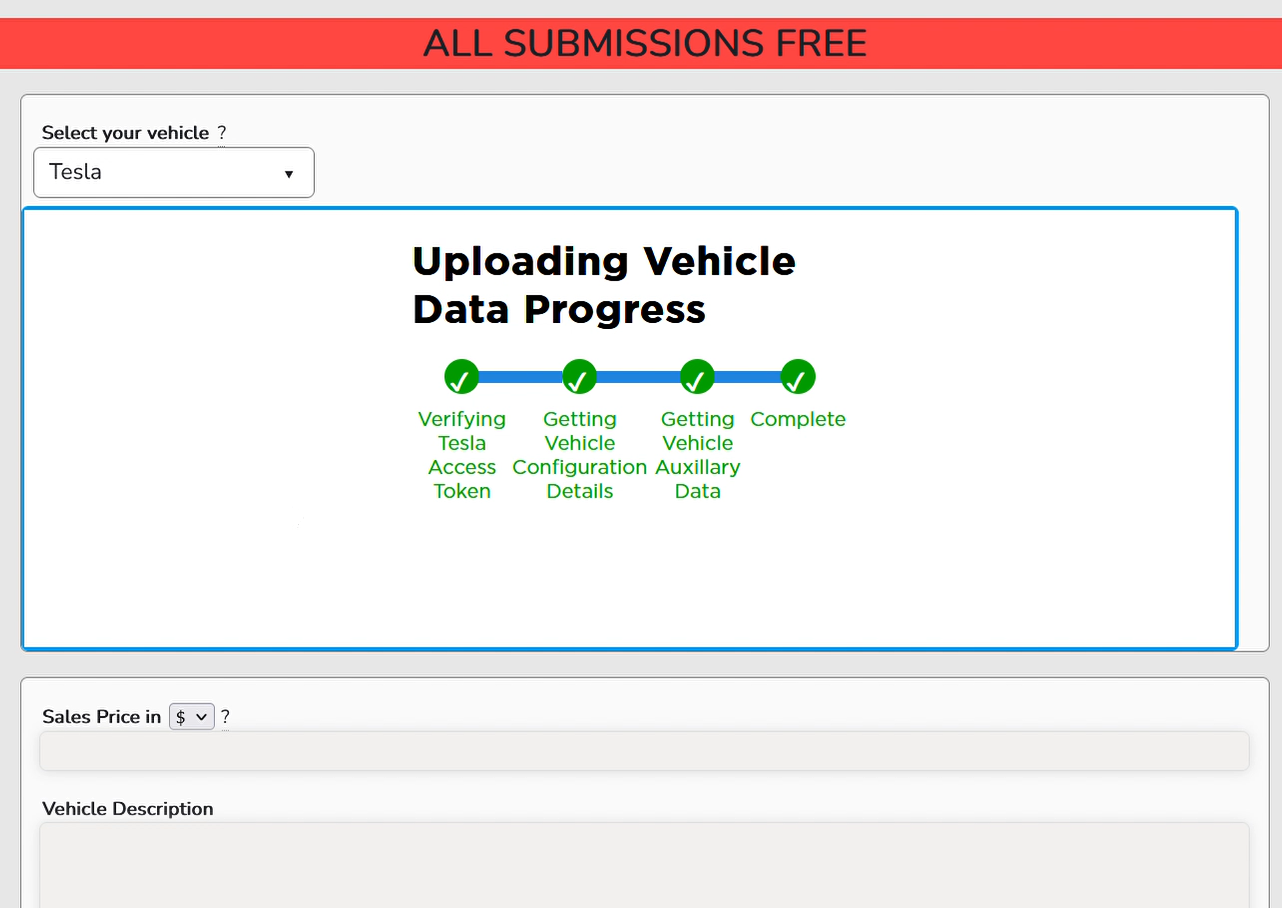Open the $ currency selector

192,717
